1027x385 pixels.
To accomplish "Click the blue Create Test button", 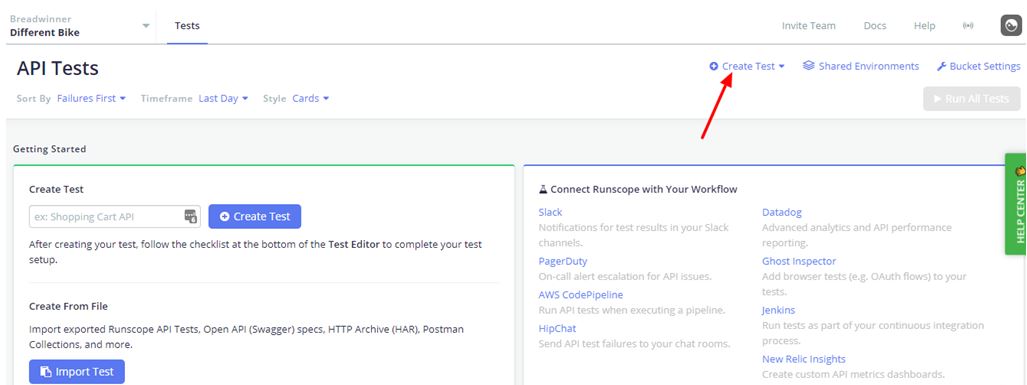I will tap(255, 217).
